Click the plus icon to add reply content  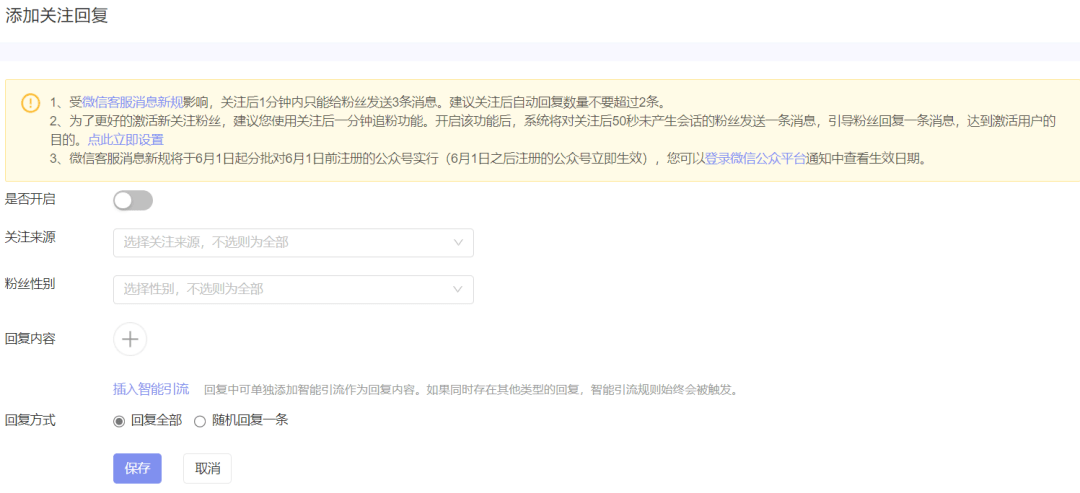click(x=130, y=339)
